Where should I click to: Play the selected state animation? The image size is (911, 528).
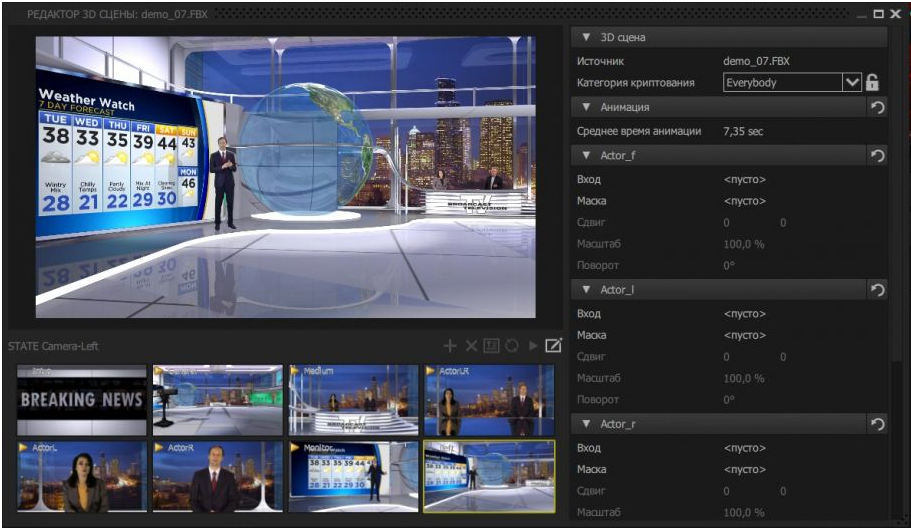tap(533, 346)
